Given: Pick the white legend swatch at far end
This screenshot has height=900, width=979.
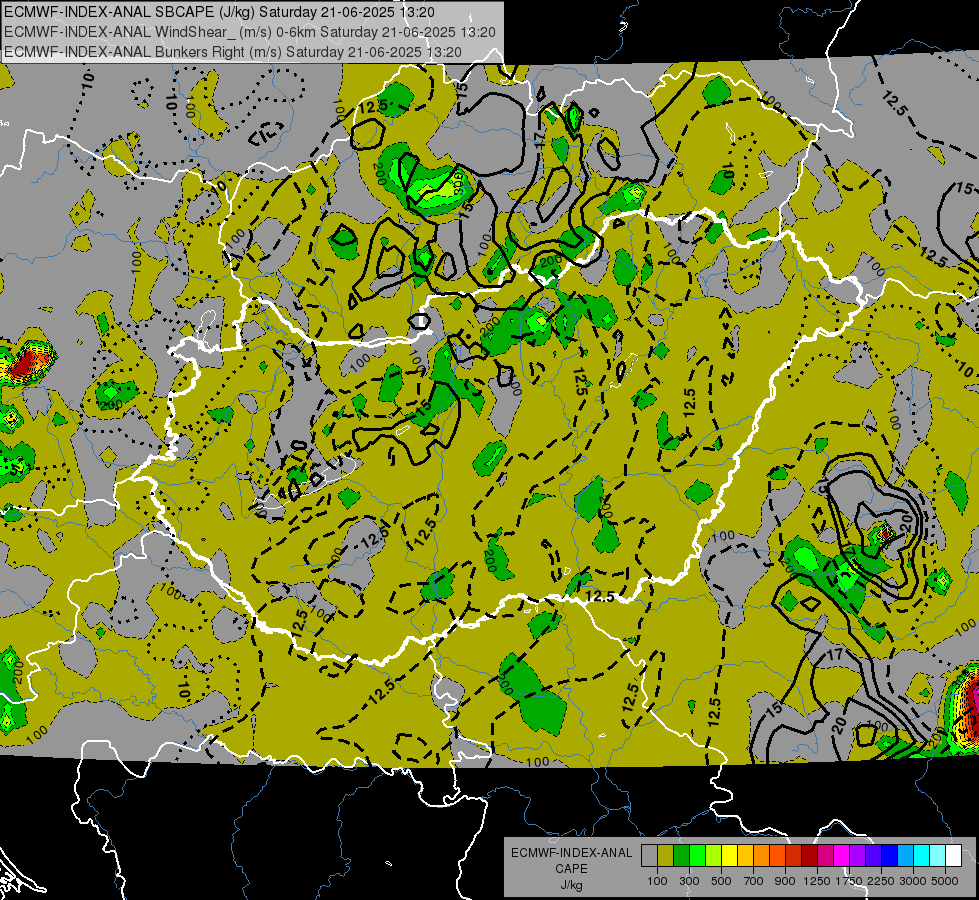Looking at the screenshot, I should (x=953, y=855).
